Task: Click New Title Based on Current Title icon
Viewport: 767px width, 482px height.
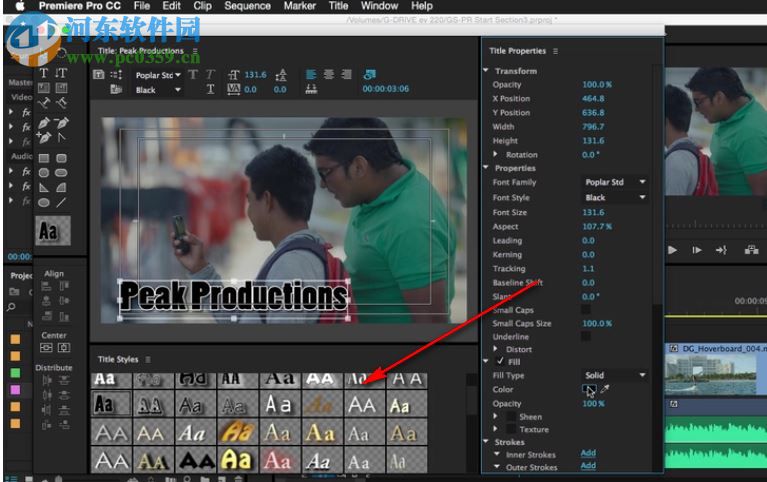Action: pos(99,74)
